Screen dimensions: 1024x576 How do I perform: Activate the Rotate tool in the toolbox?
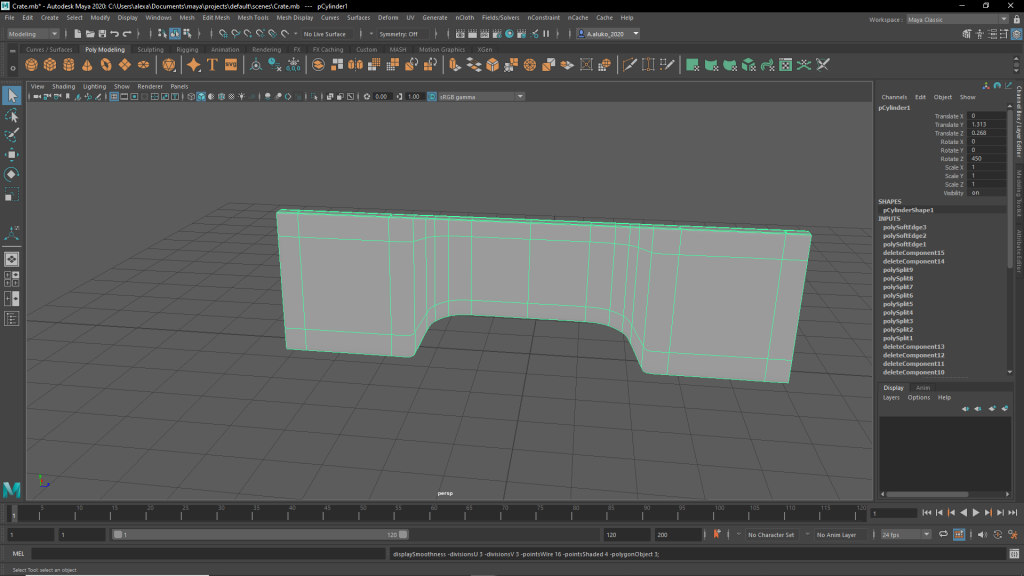click(12, 174)
